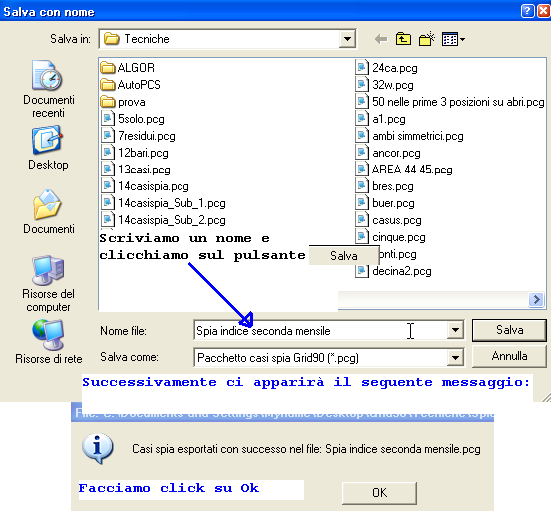551x515 pixels.
Task: Expand the Salva in folder dropdown
Action: coord(347,39)
